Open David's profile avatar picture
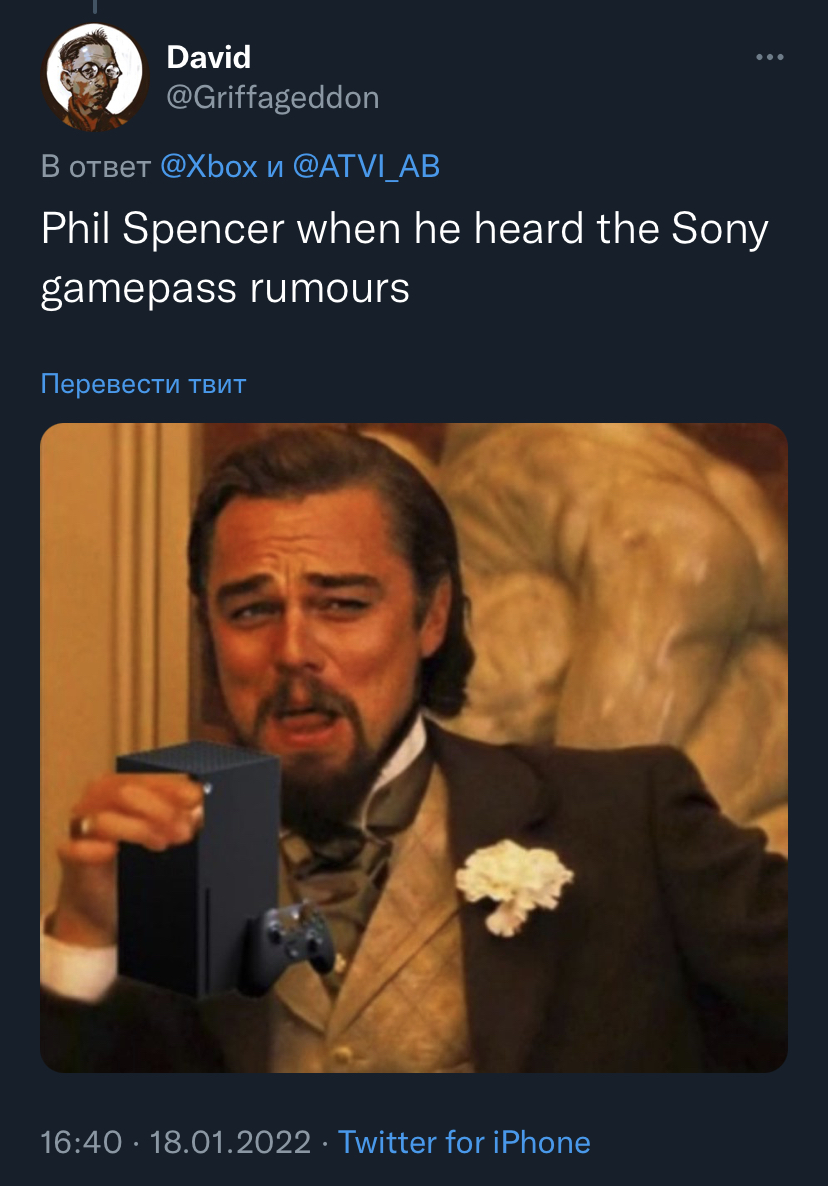 pos(95,77)
